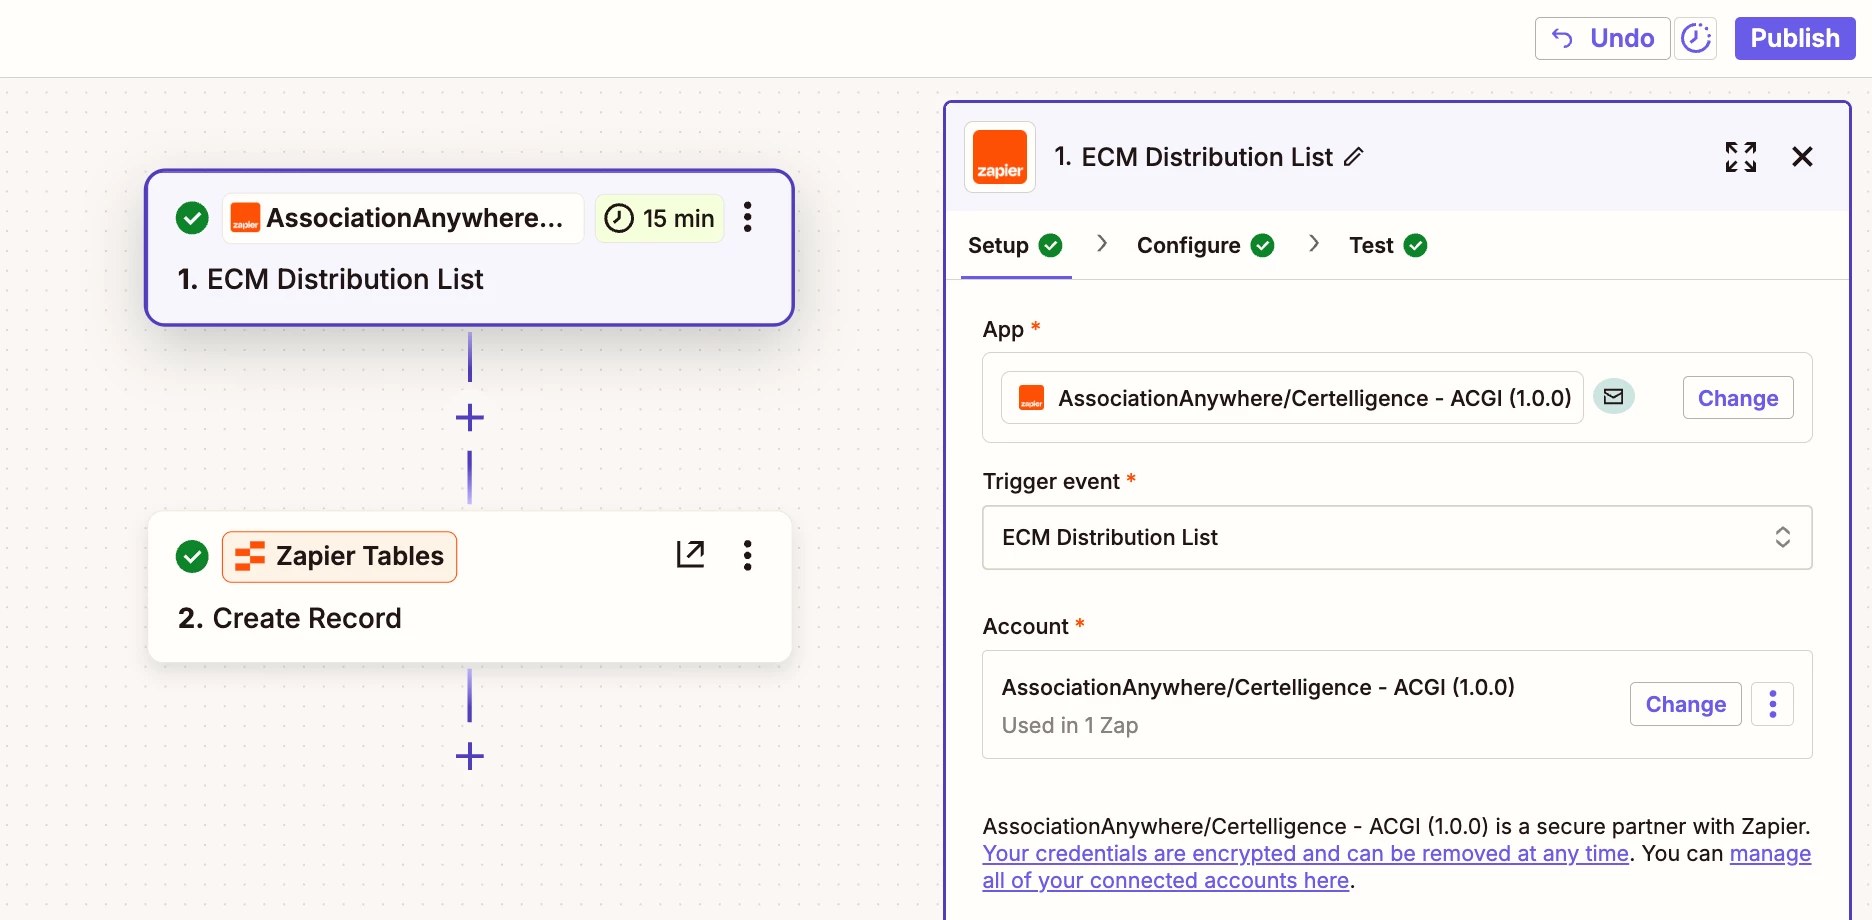Open account options three-dot menu
1872x920 pixels.
tap(1772, 704)
